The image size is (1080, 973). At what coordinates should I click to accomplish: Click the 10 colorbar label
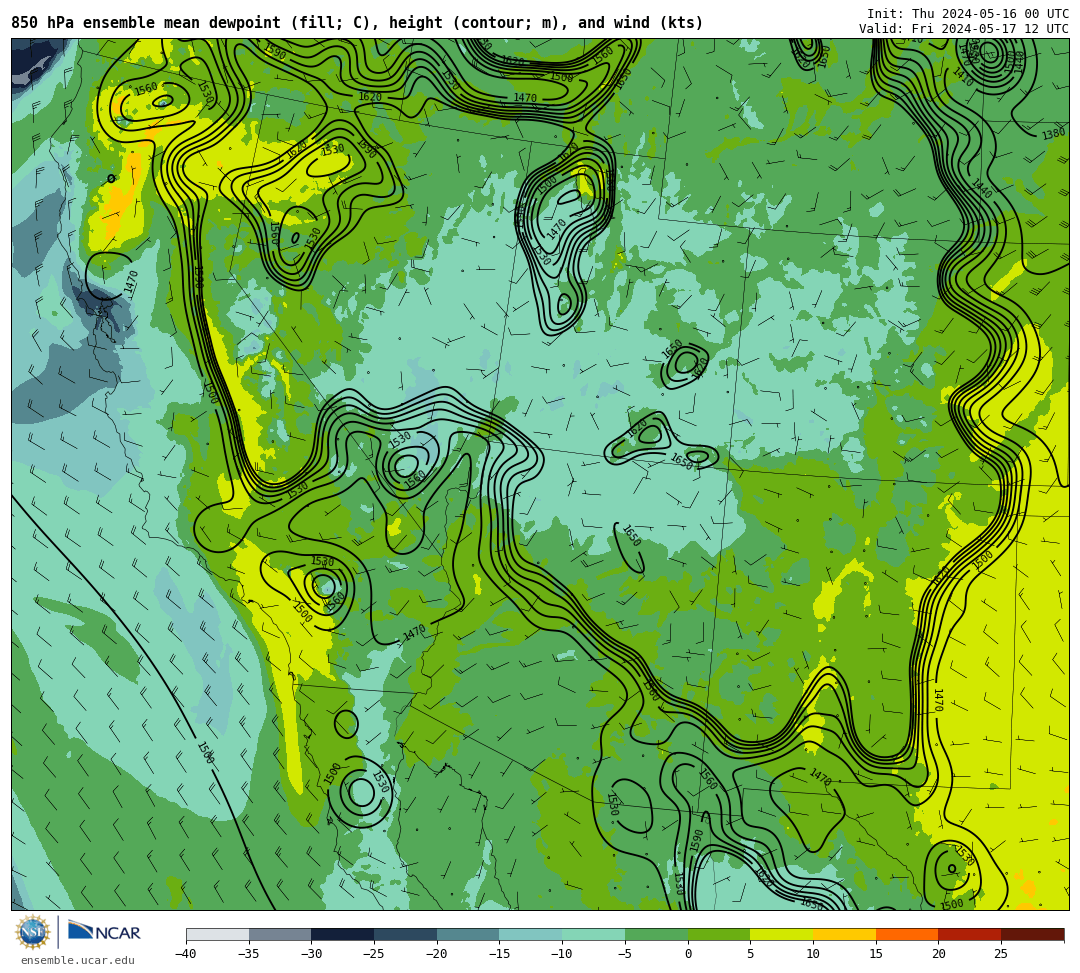tap(813, 954)
